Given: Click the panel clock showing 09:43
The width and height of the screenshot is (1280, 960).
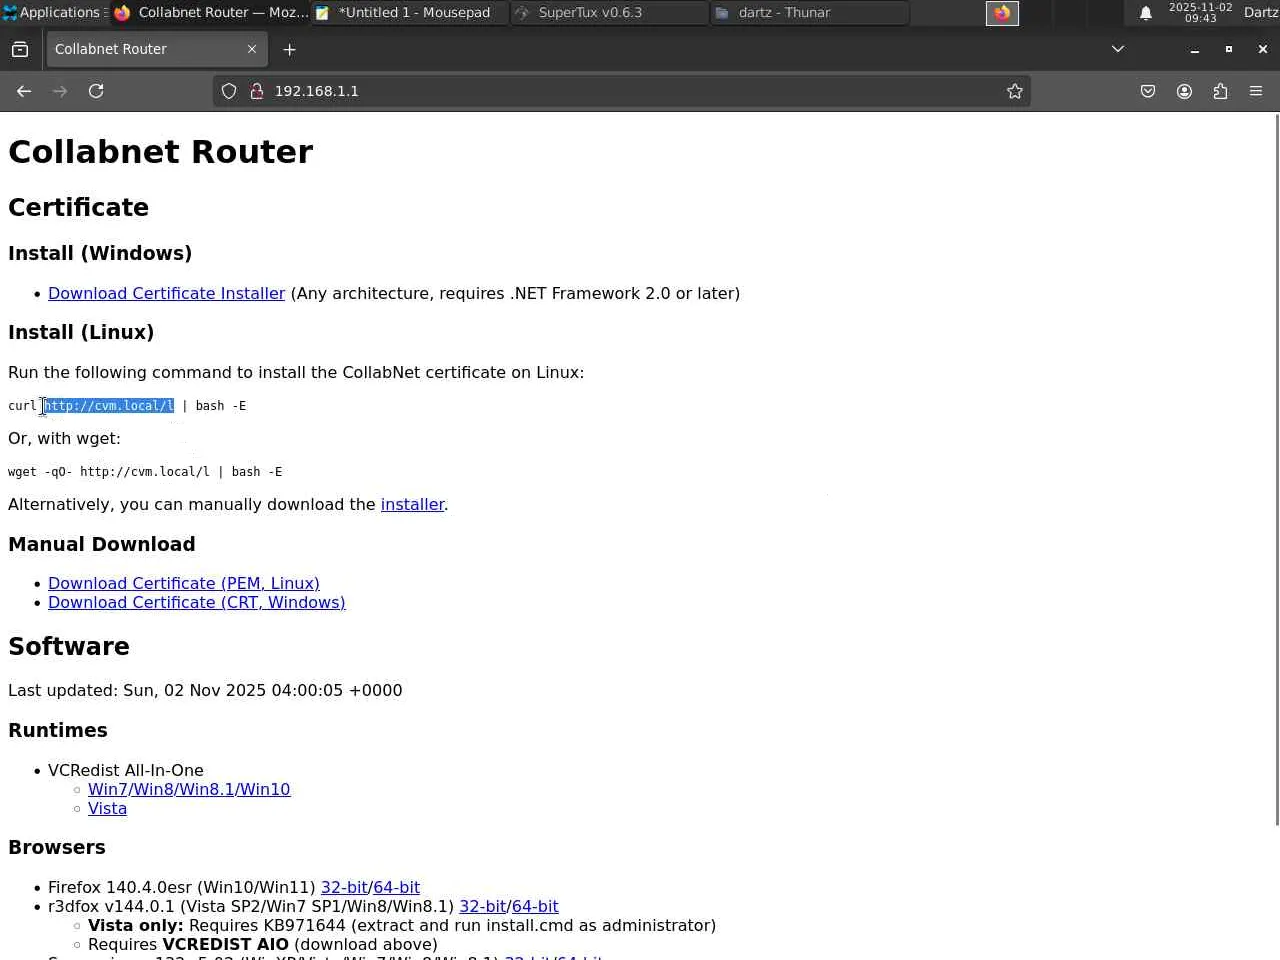Looking at the screenshot, I should click(1201, 13).
